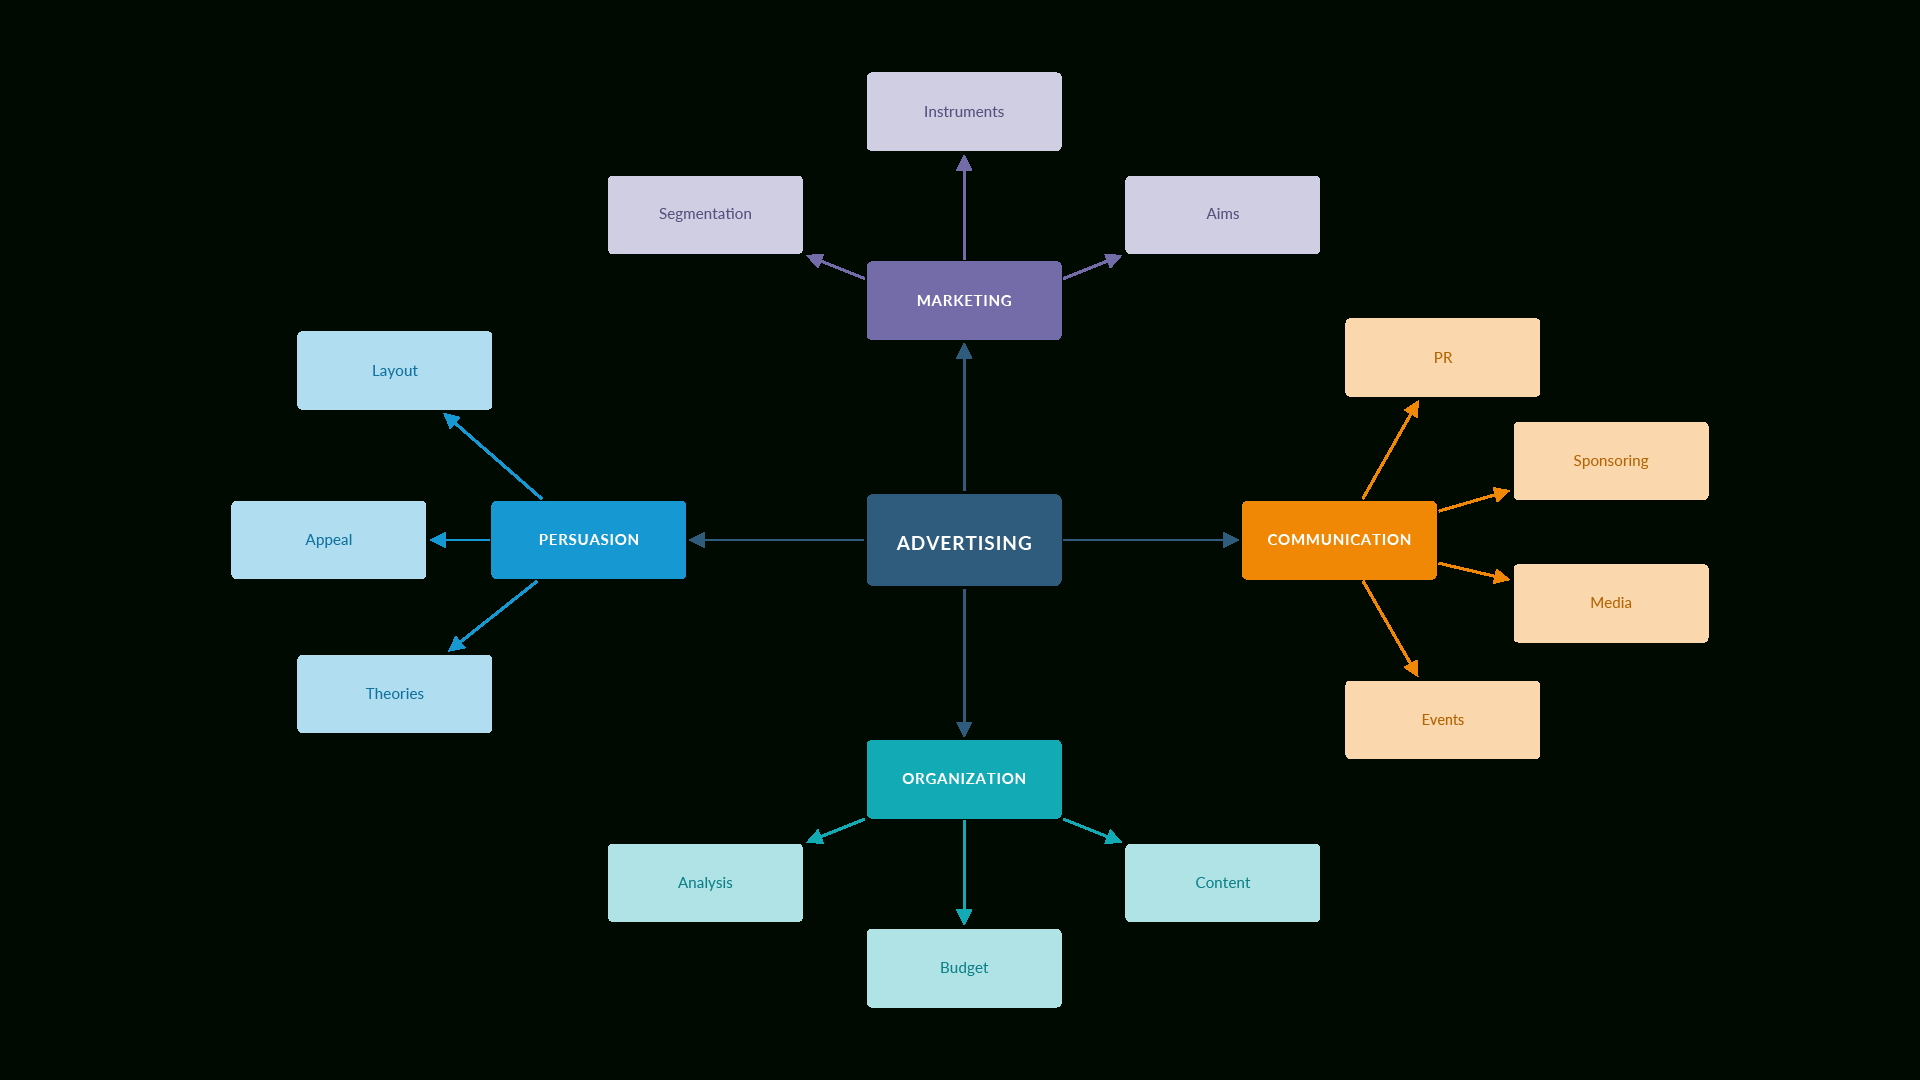Click the PERSUASION node
1920x1080 pixels.
click(x=589, y=539)
